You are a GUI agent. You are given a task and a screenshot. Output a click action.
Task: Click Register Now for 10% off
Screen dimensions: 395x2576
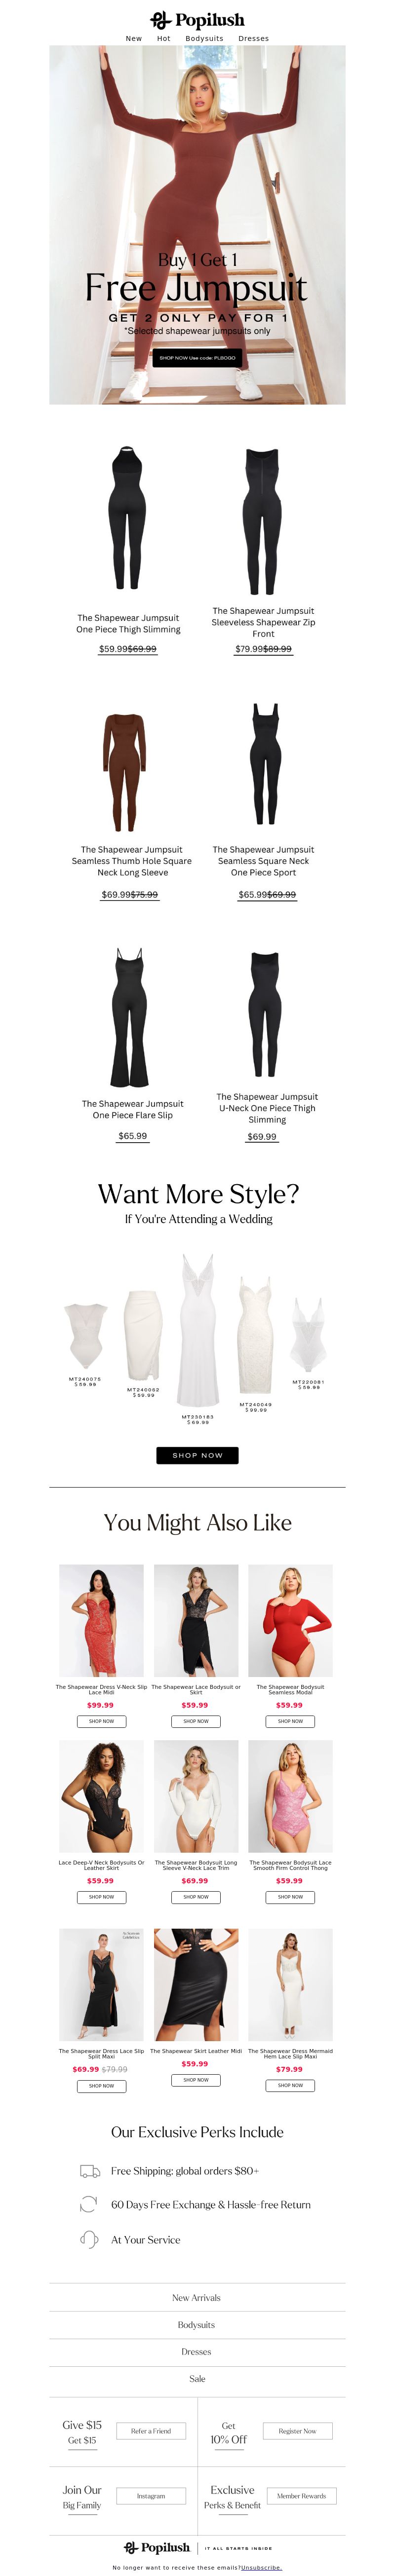(297, 2431)
